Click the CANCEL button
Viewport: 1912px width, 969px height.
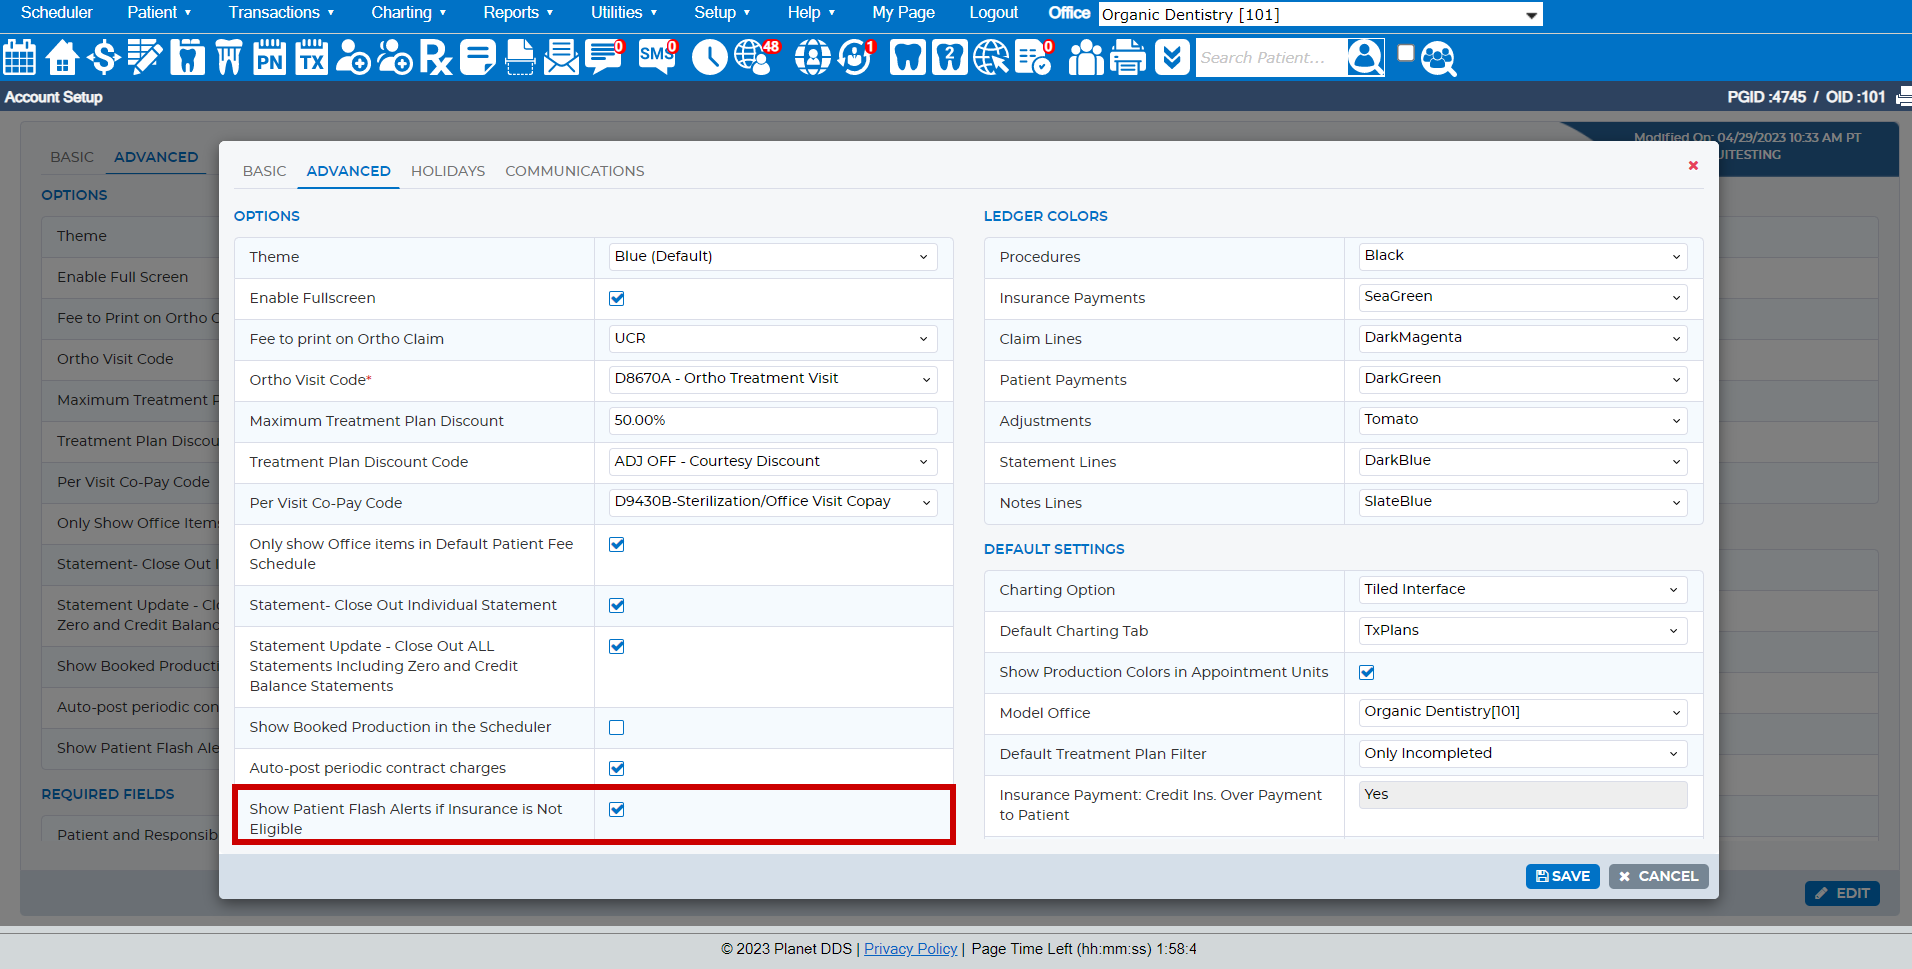pyautogui.click(x=1658, y=876)
